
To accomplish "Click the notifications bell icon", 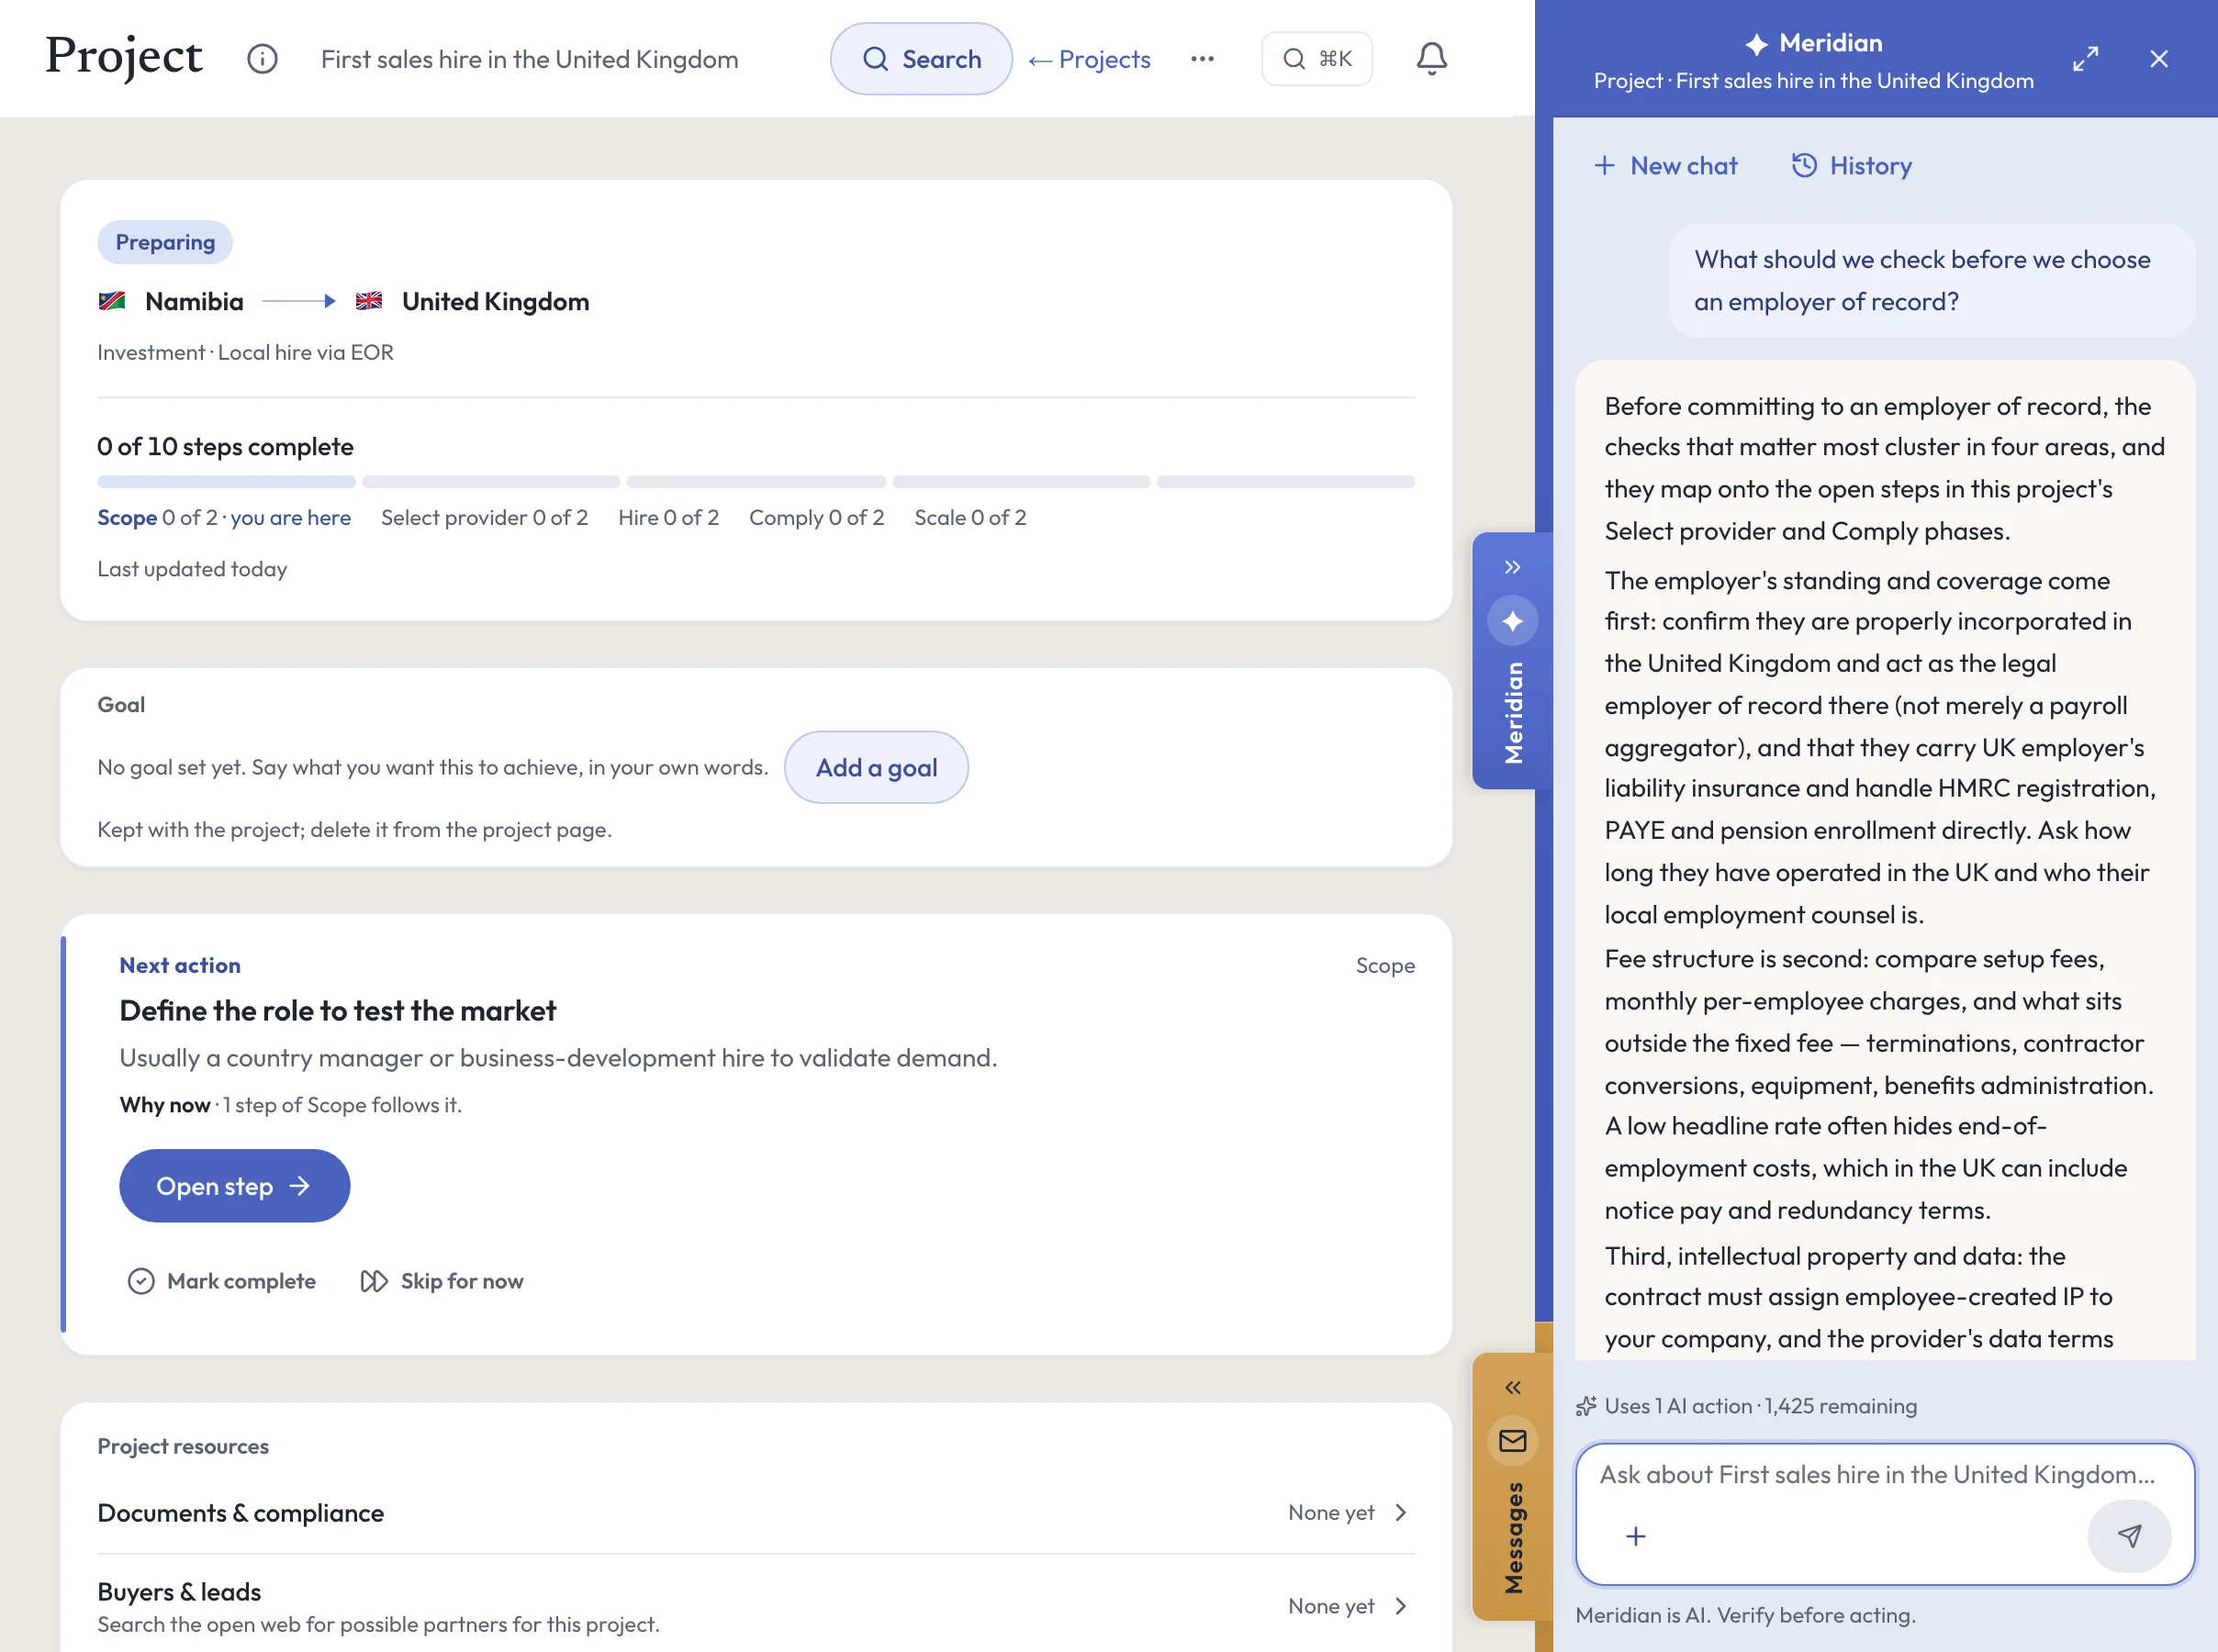I will [x=1431, y=59].
